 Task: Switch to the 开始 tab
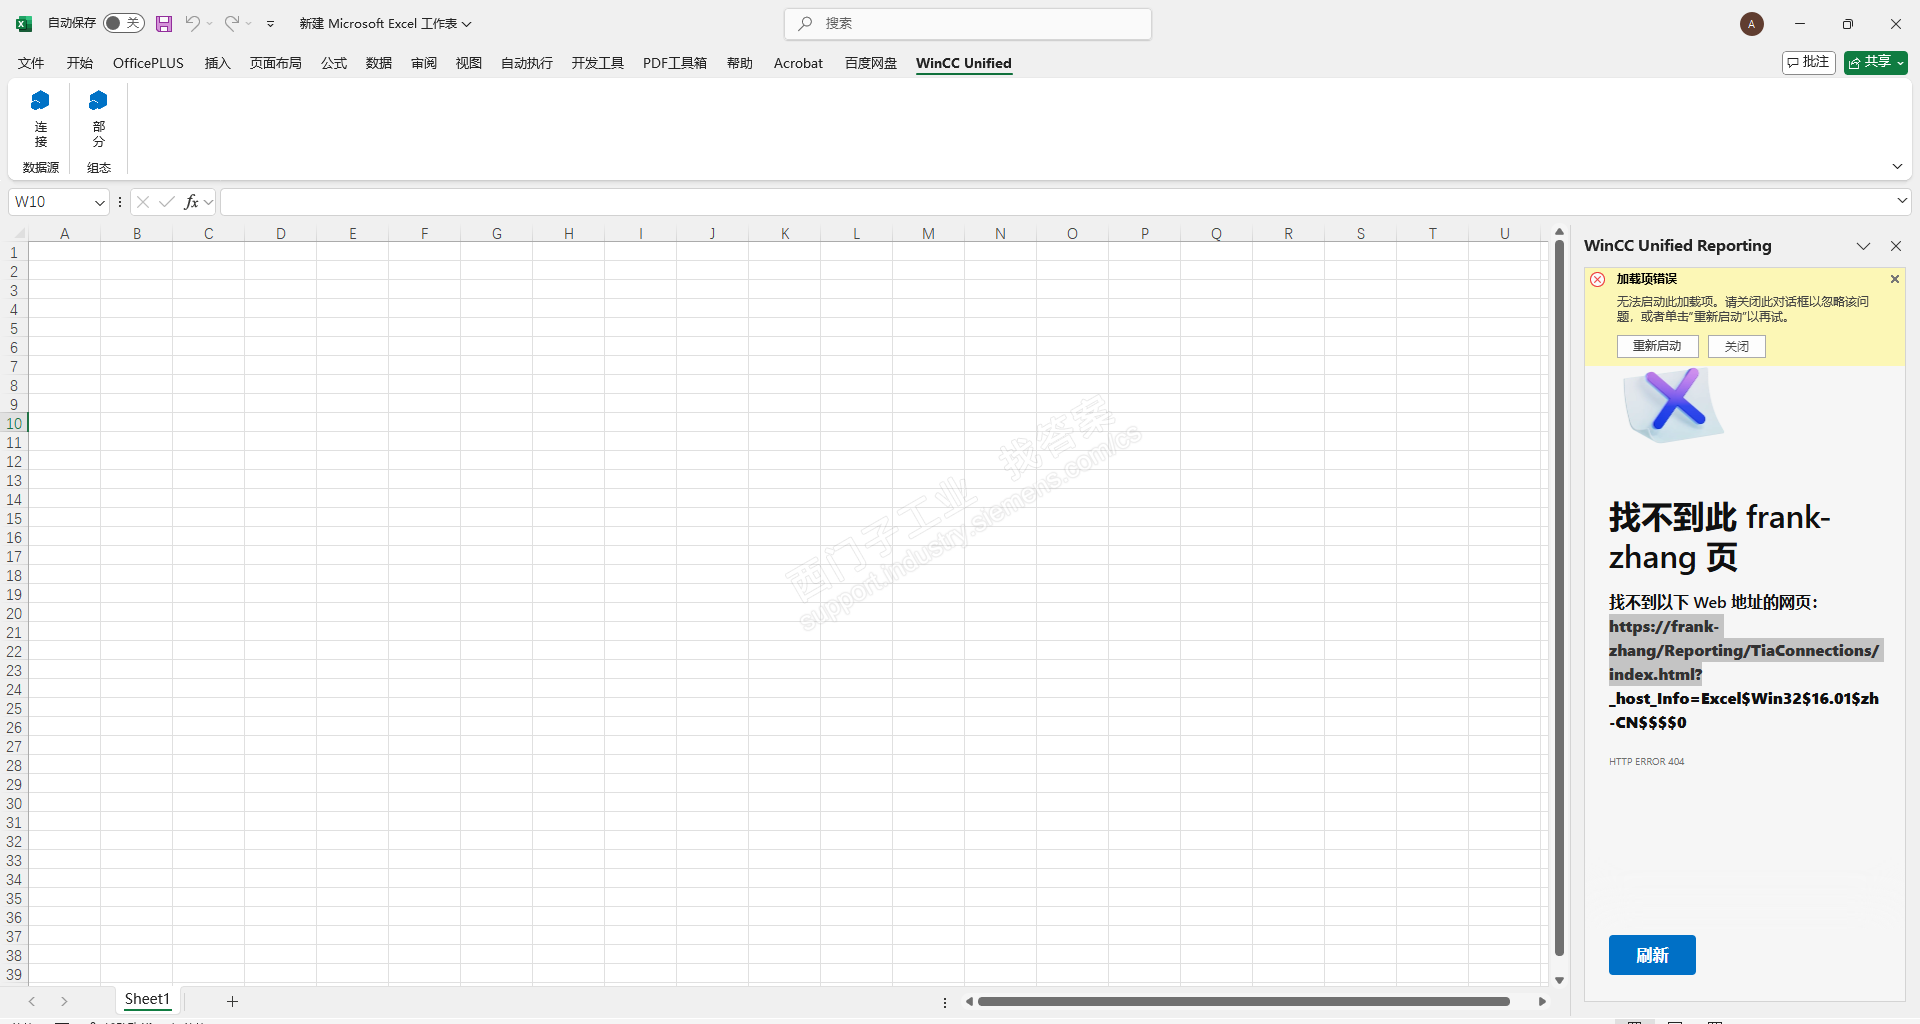pyautogui.click(x=80, y=63)
